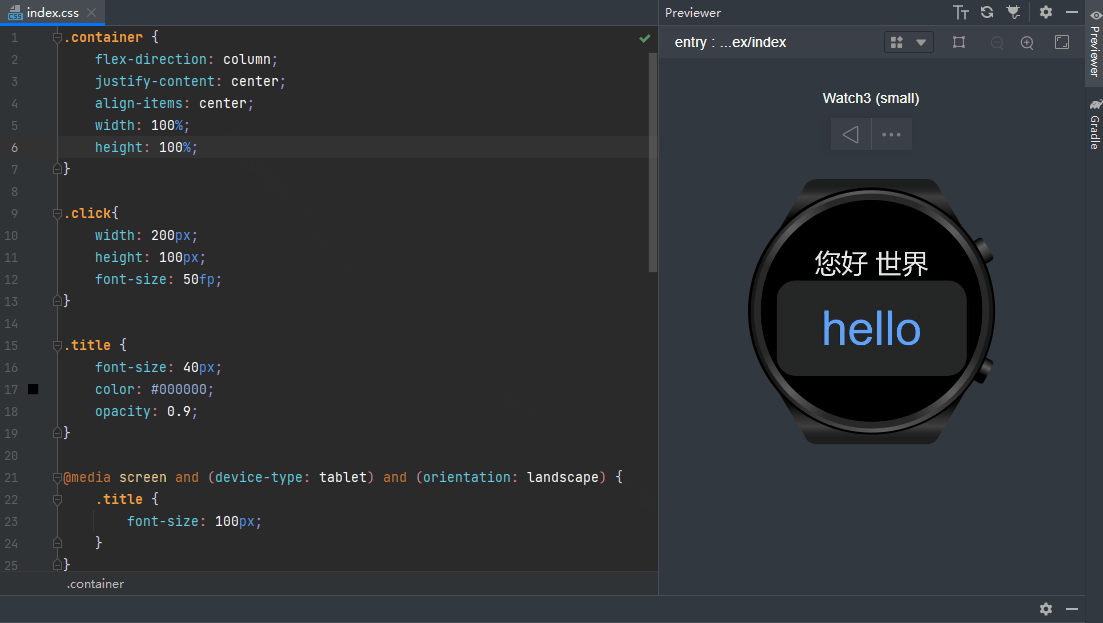The image size is (1103, 623).
Task: Click 'align-items: center;' line
Action: point(174,103)
